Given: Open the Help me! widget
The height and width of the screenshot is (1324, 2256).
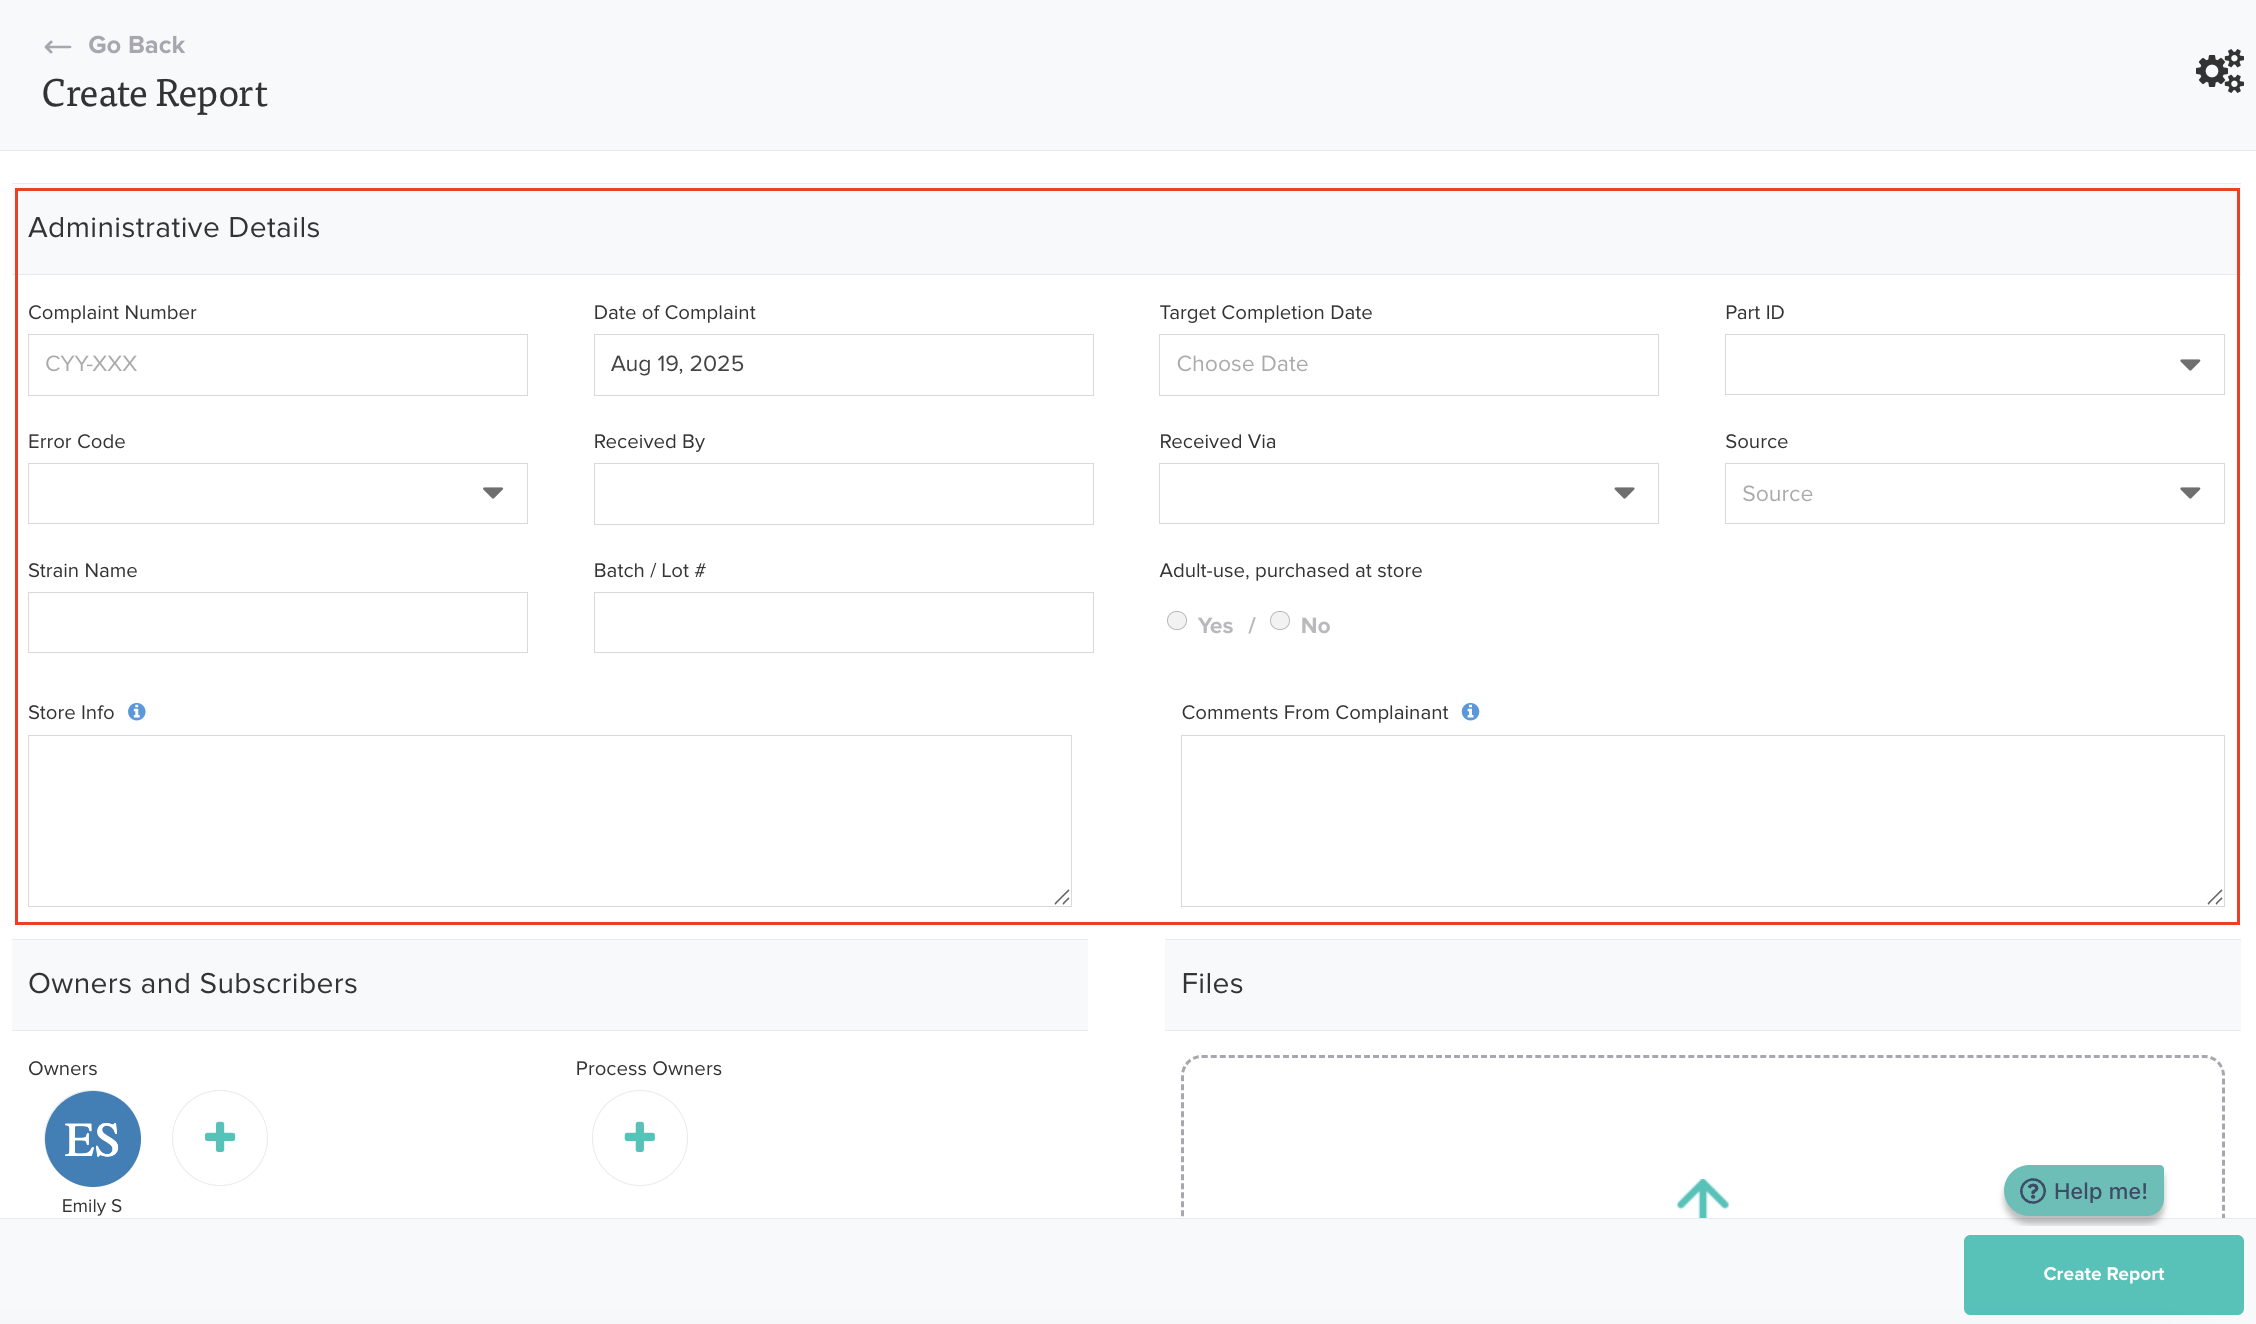Looking at the screenshot, I should coord(2084,1191).
